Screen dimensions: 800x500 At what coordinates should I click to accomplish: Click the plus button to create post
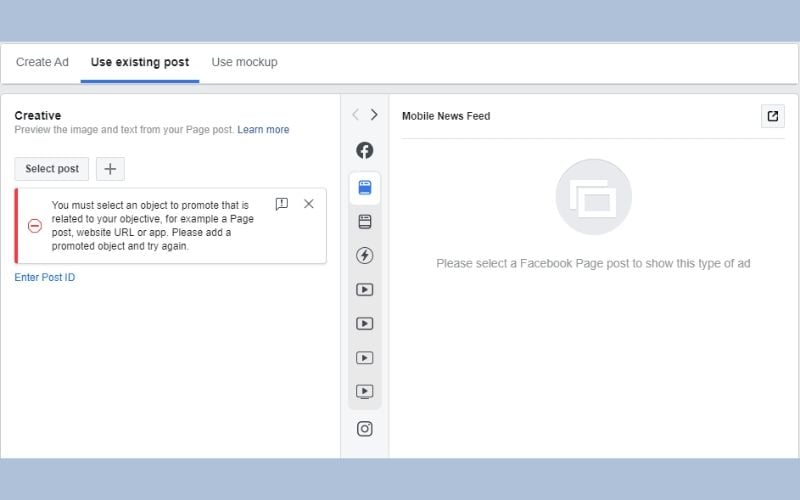pos(110,169)
